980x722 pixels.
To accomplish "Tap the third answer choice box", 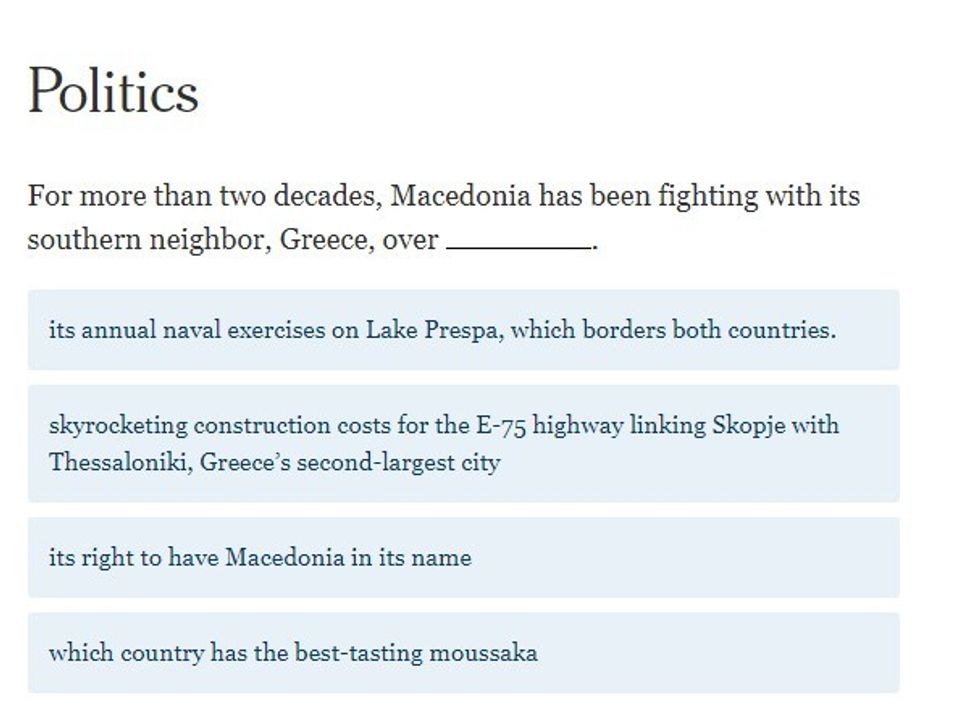I will 462,558.
